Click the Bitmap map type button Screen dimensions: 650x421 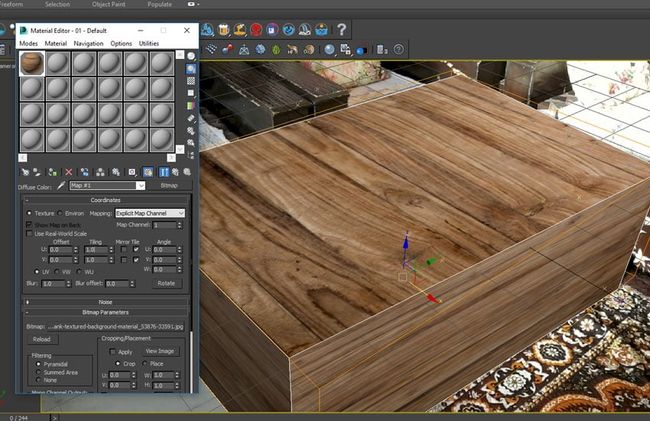169,186
